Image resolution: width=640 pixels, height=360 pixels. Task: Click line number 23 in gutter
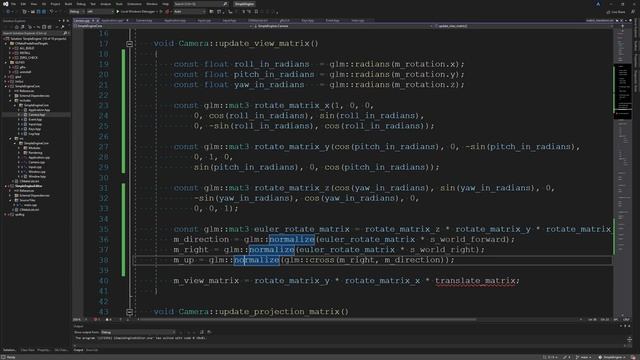[x=104, y=105]
